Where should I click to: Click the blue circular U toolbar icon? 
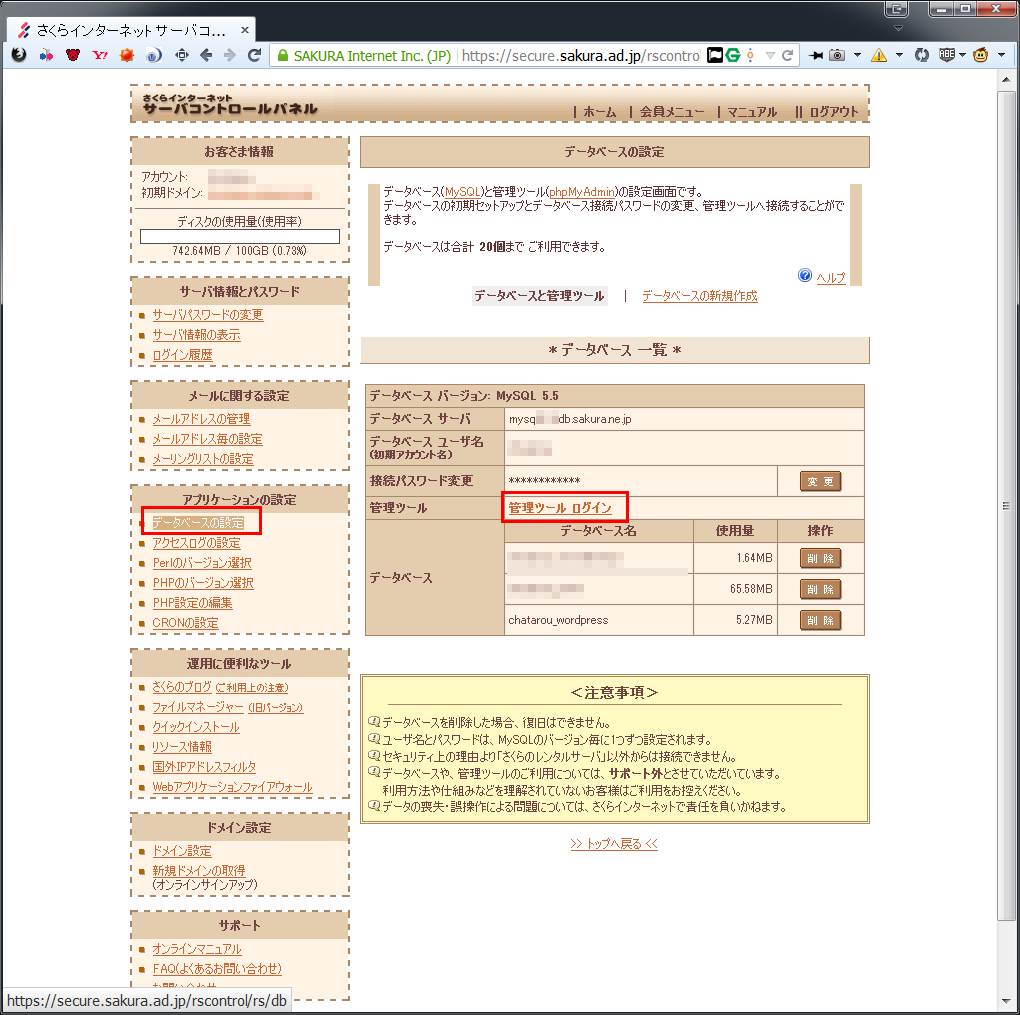[154, 55]
